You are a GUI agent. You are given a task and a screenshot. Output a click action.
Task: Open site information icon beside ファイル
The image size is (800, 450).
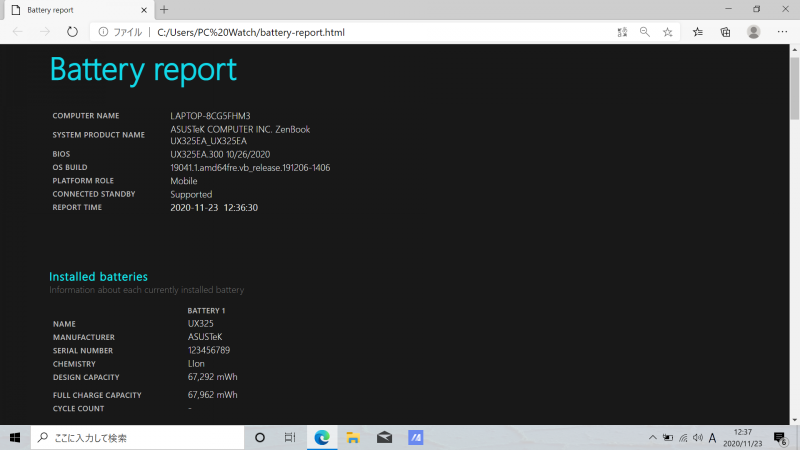pyautogui.click(x=103, y=32)
